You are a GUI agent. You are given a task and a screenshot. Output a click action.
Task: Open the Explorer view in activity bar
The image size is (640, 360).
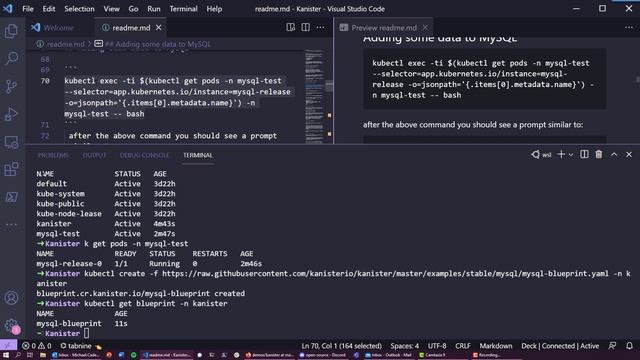coord(11,31)
